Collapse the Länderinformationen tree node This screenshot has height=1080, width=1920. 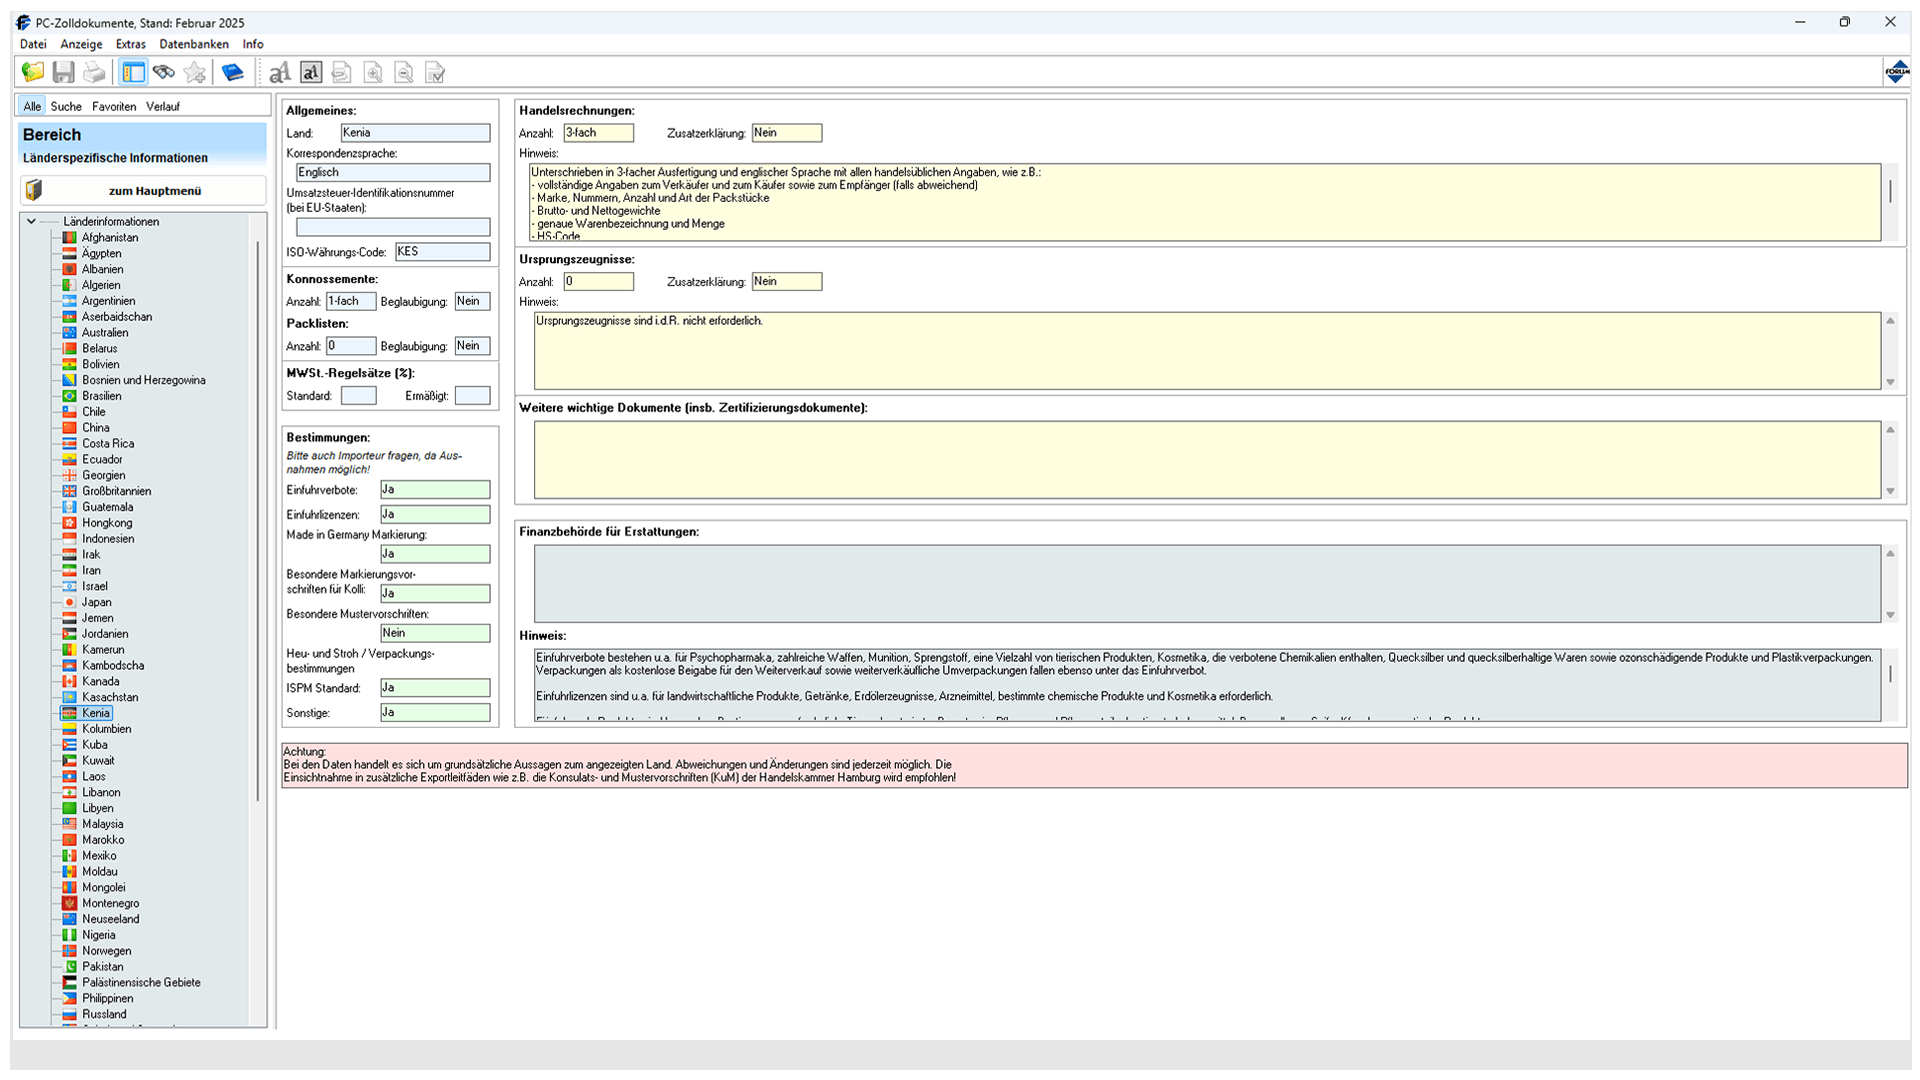[32, 222]
